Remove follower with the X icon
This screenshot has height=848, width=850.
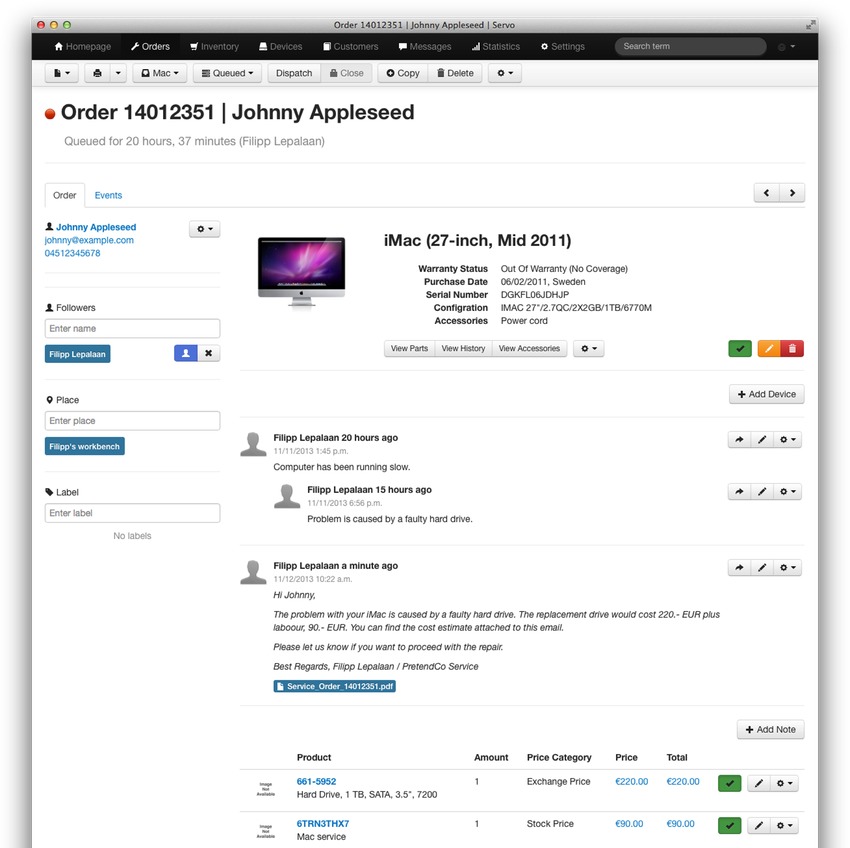209,354
